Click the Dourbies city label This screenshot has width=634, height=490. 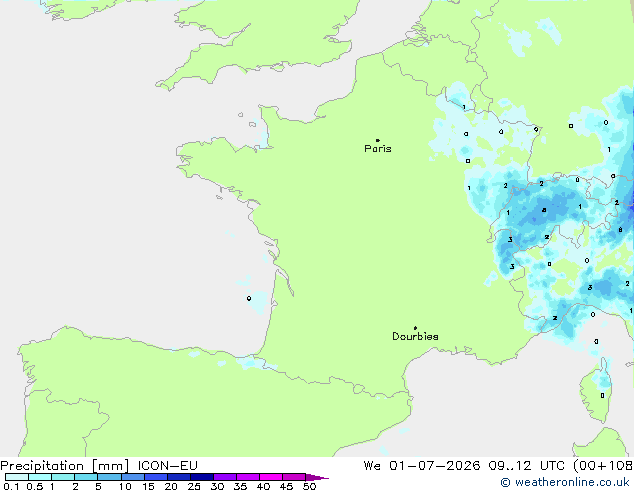coord(415,336)
